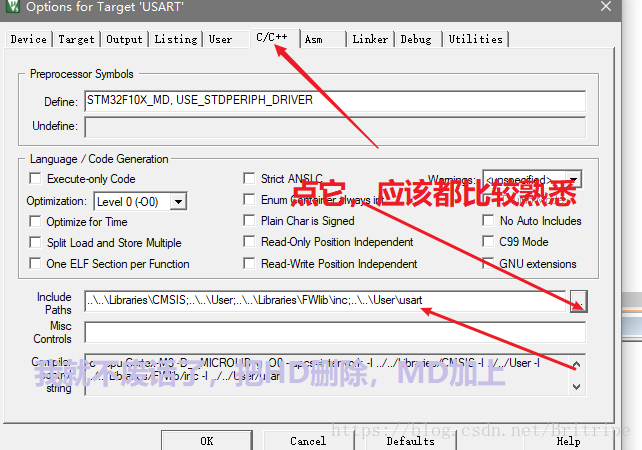Check No Auto Includes option
Image resolution: width=642 pixels, height=450 pixels.
(488, 220)
